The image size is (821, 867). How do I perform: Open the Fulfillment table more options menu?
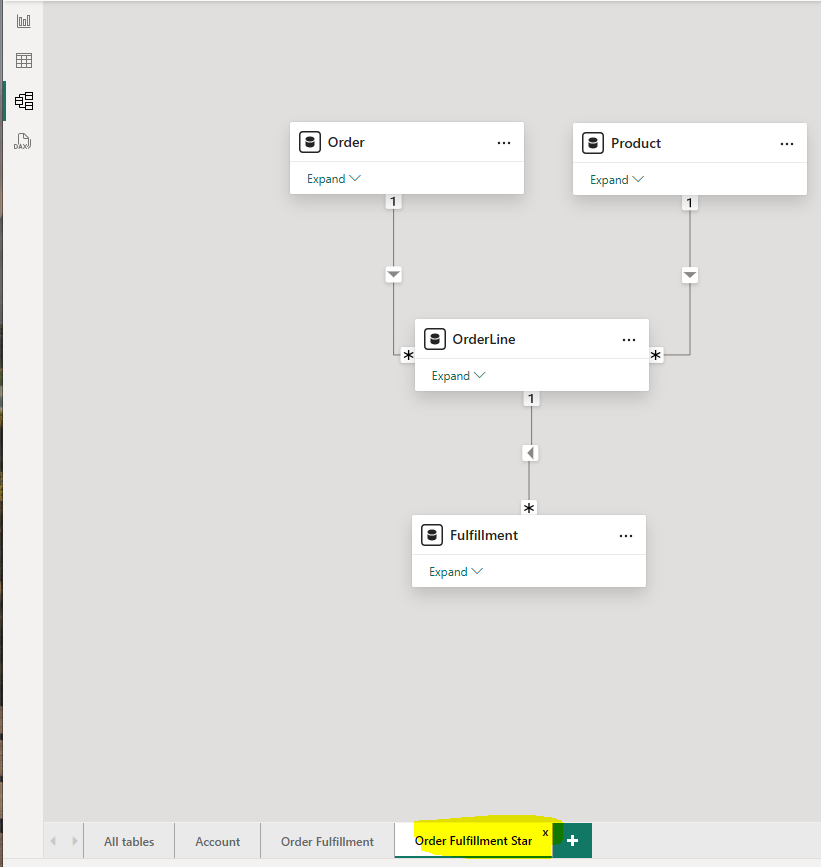pyautogui.click(x=626, y=536)
